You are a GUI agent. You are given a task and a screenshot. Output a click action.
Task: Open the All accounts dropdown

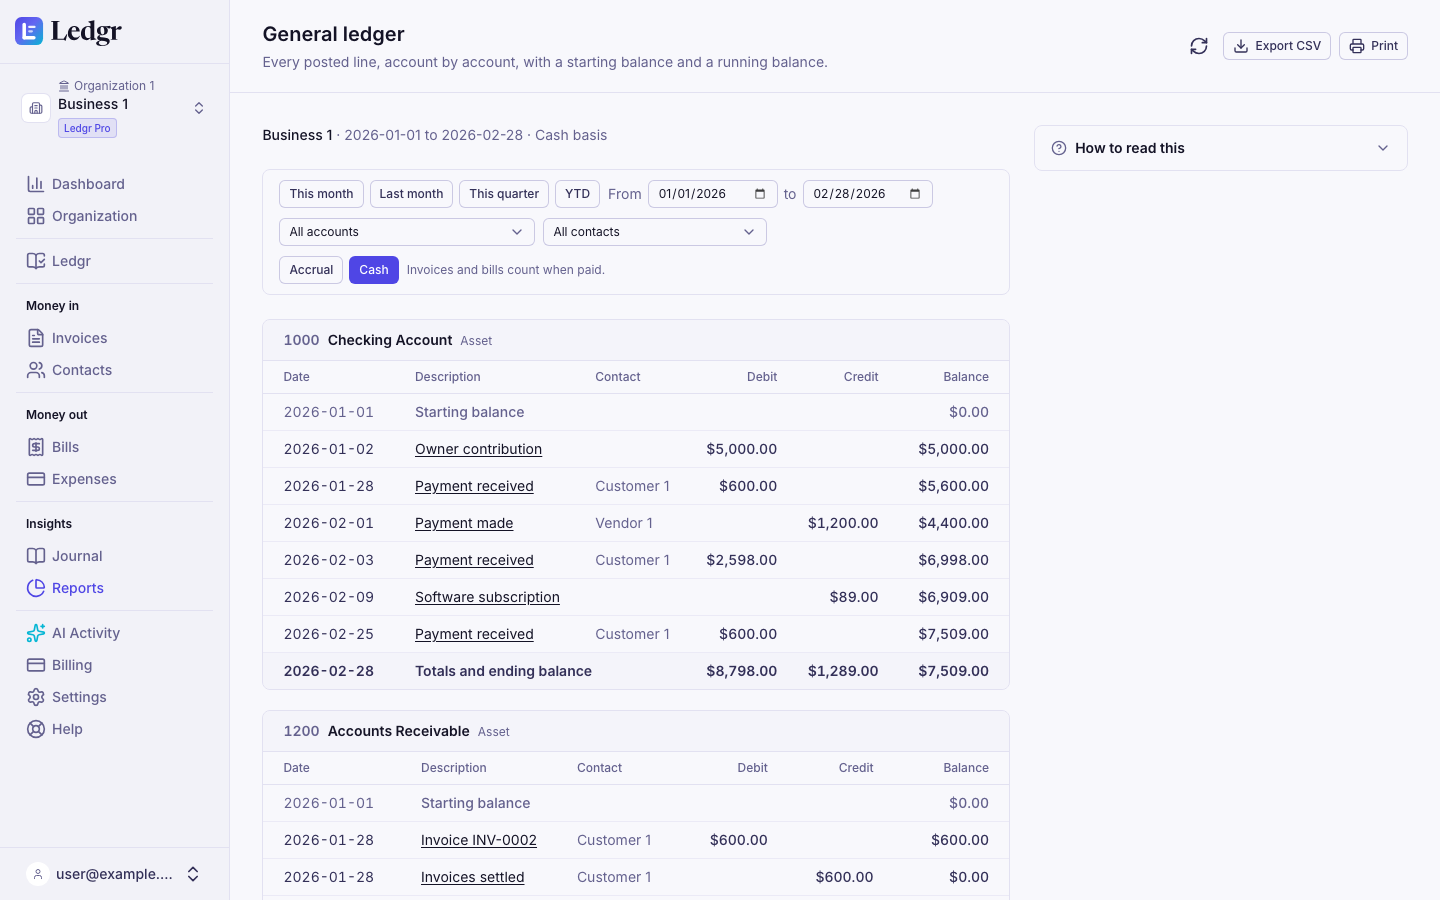click(x=407, y=232)
